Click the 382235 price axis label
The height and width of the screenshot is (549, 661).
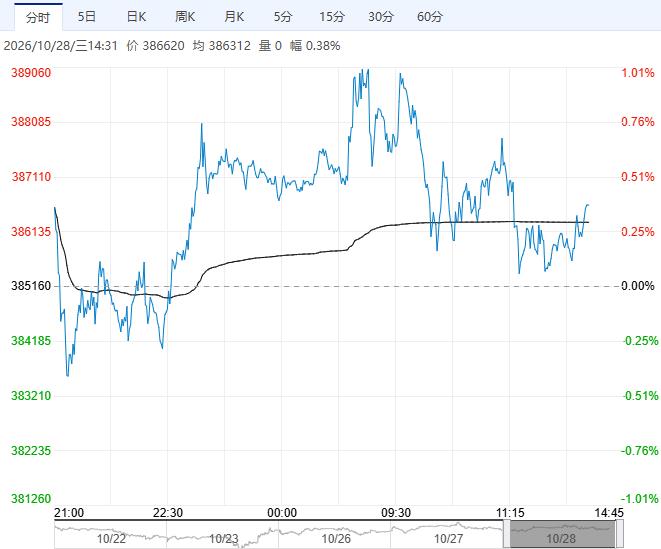tap(31, 451)
